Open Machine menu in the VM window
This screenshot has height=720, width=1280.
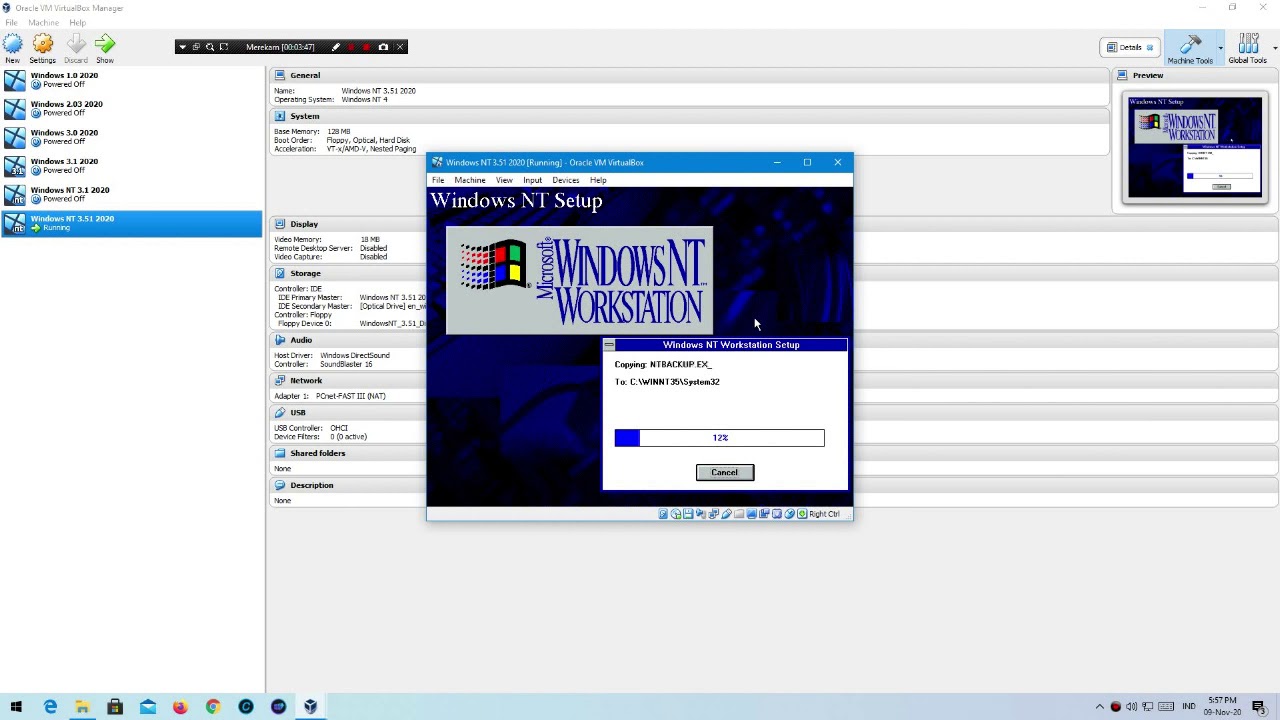click(x=470, y=180)
